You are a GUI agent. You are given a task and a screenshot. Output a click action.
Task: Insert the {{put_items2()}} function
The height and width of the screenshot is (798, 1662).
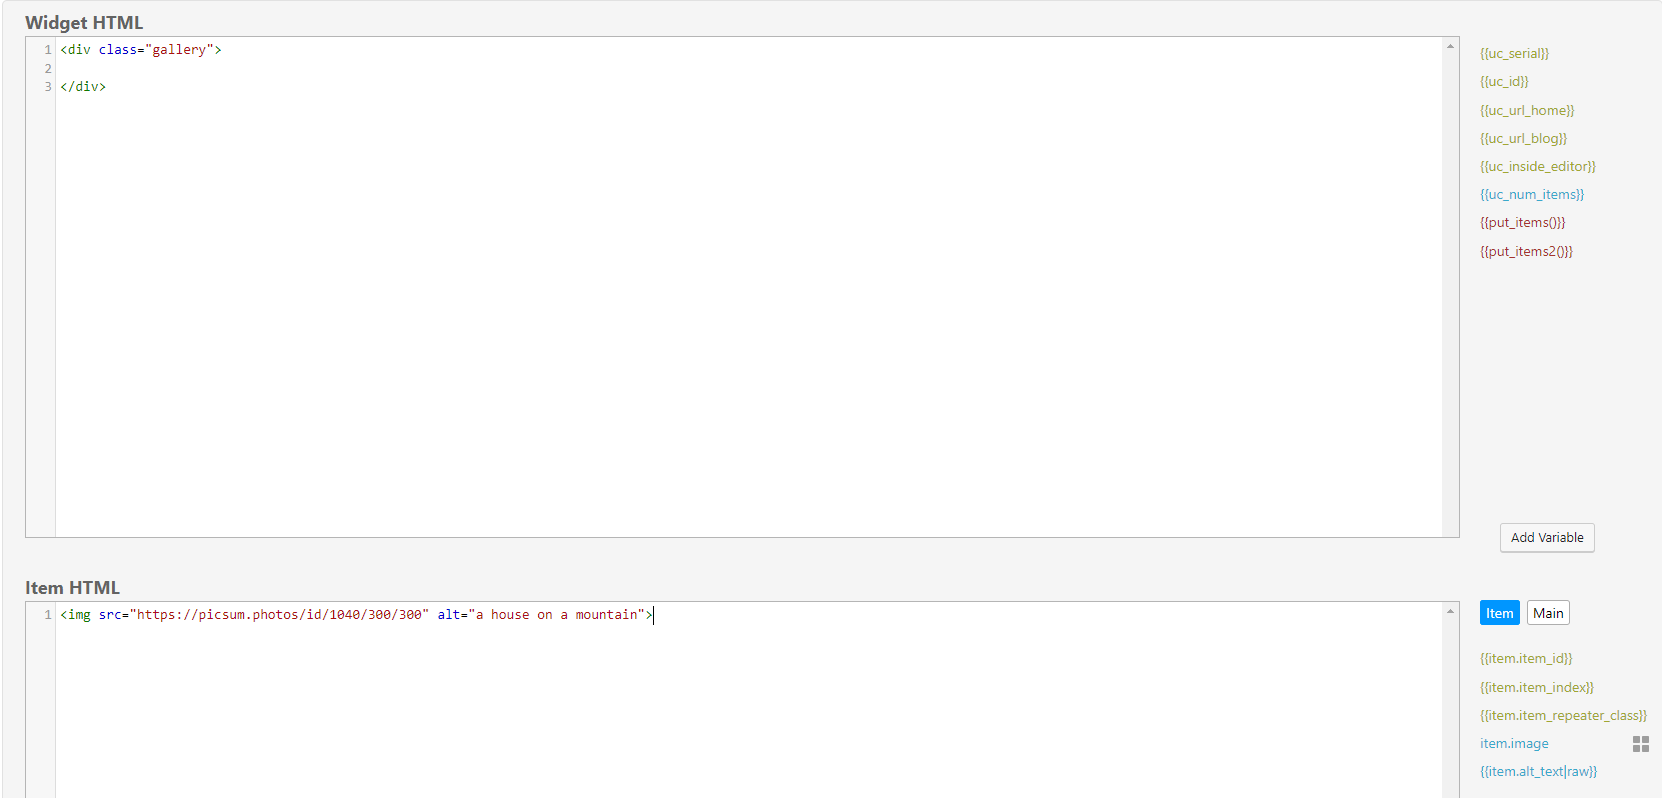point(1526,251)
